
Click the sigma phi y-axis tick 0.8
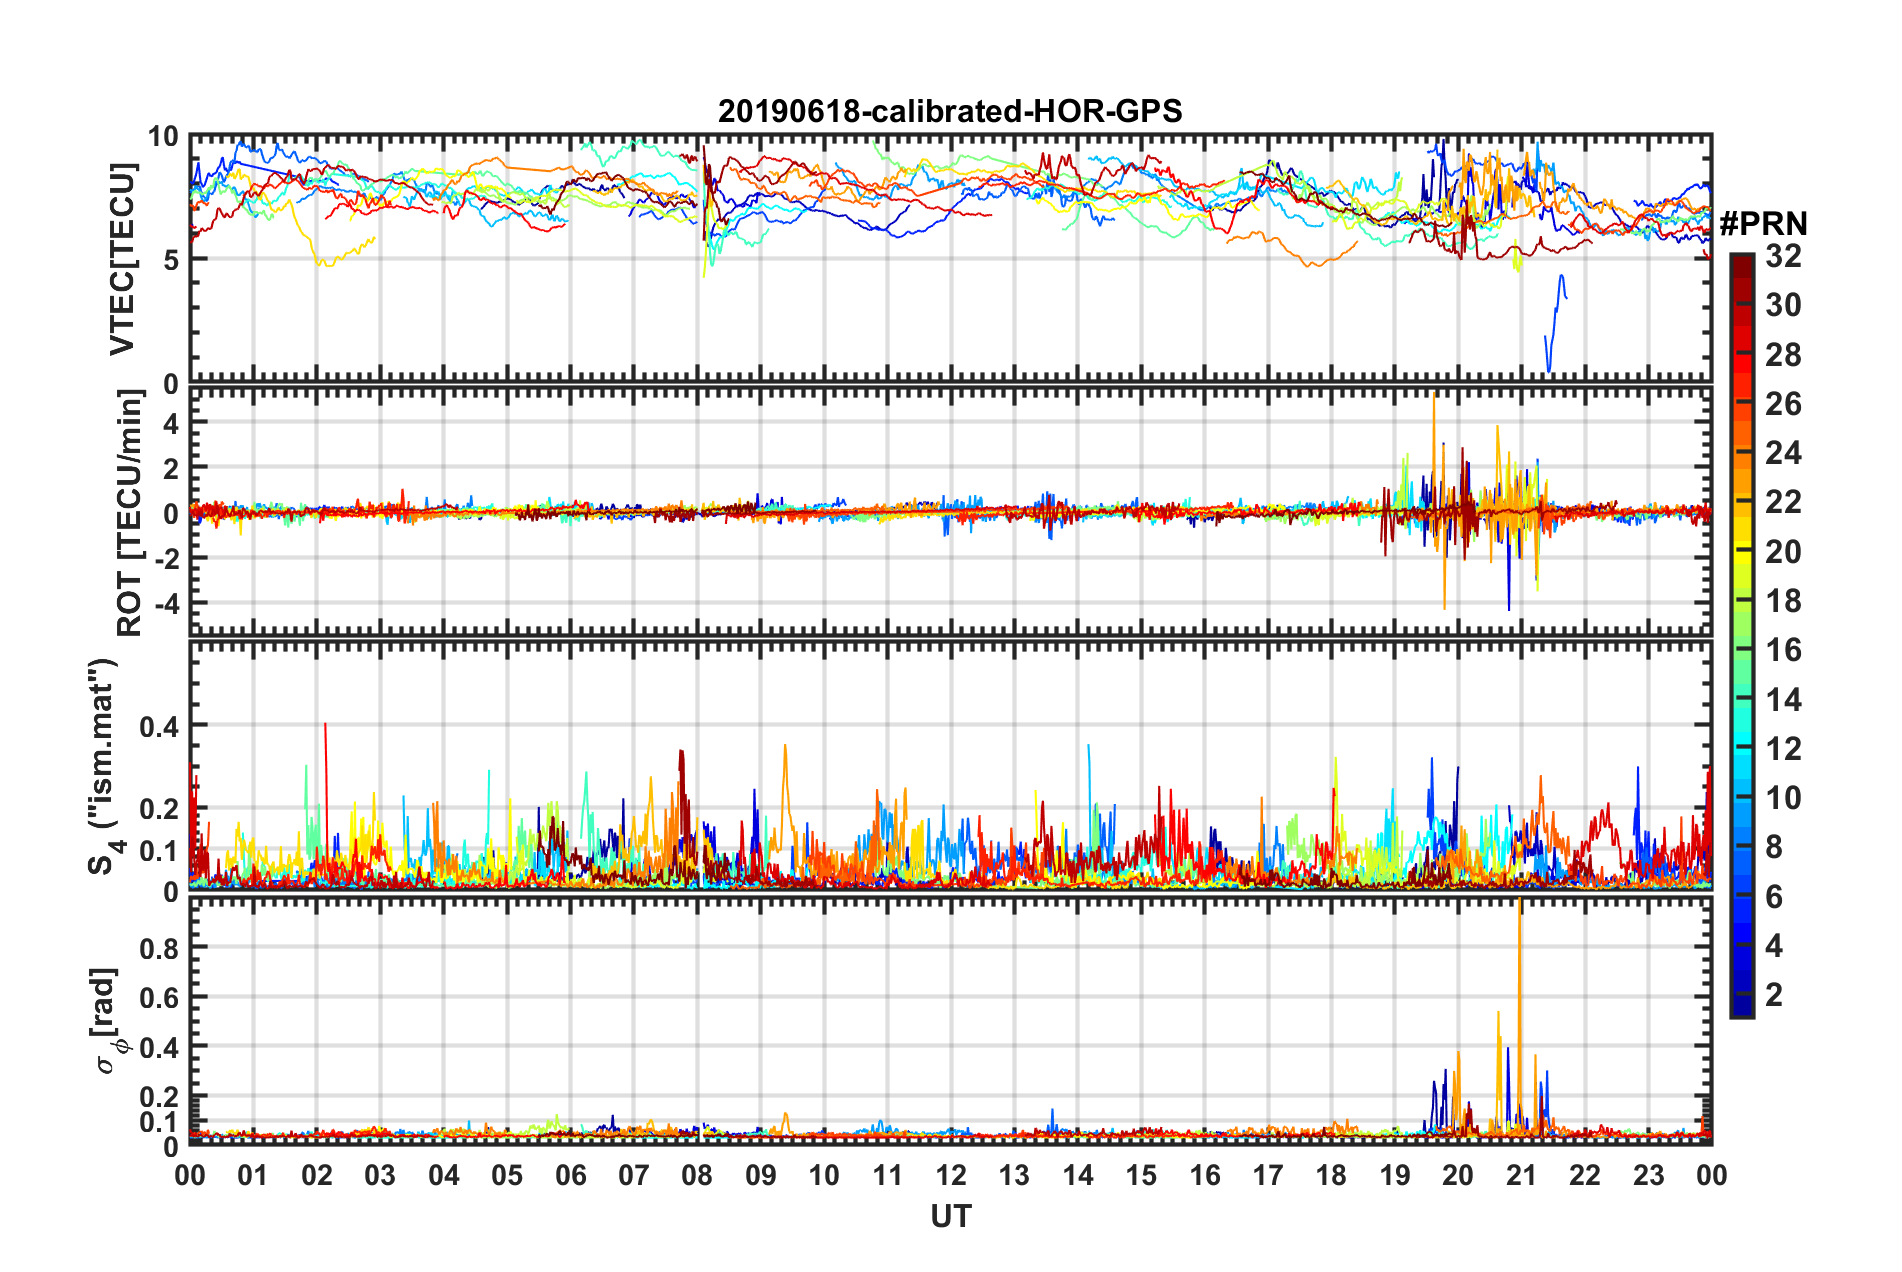(x=158, y=948)
